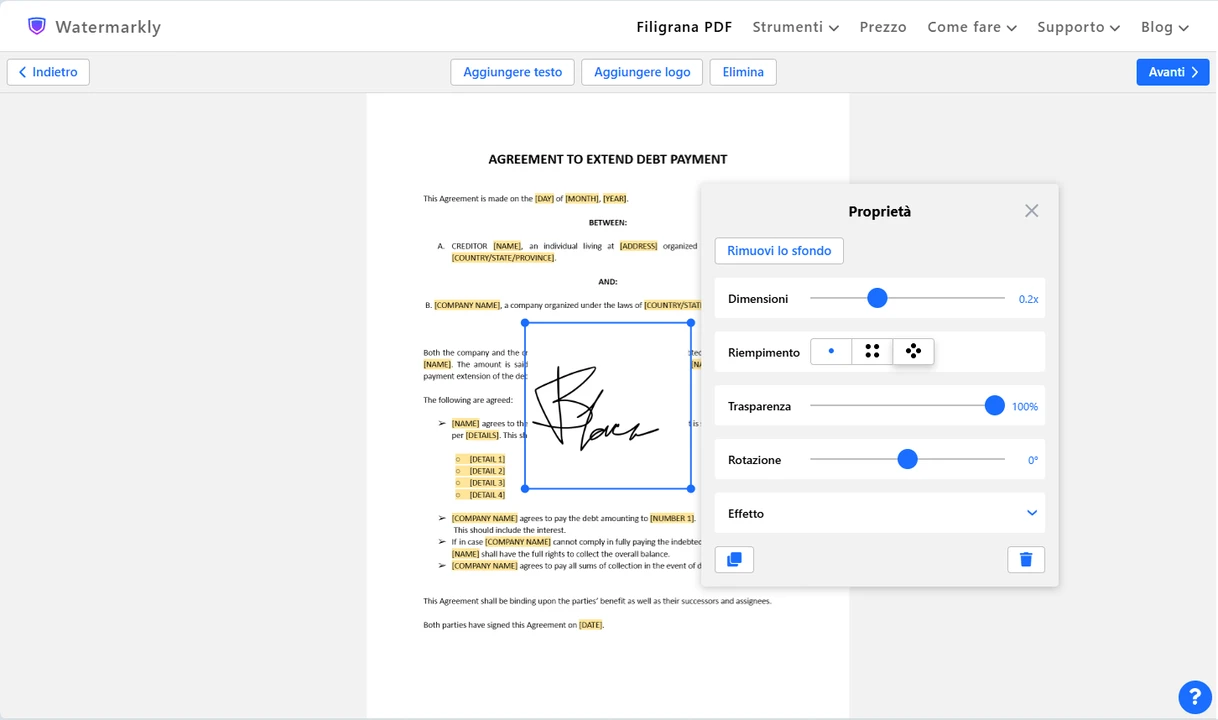Click the 100% transparency value
Viewport: 1218px width, 720px height.
click(1025, 407)
